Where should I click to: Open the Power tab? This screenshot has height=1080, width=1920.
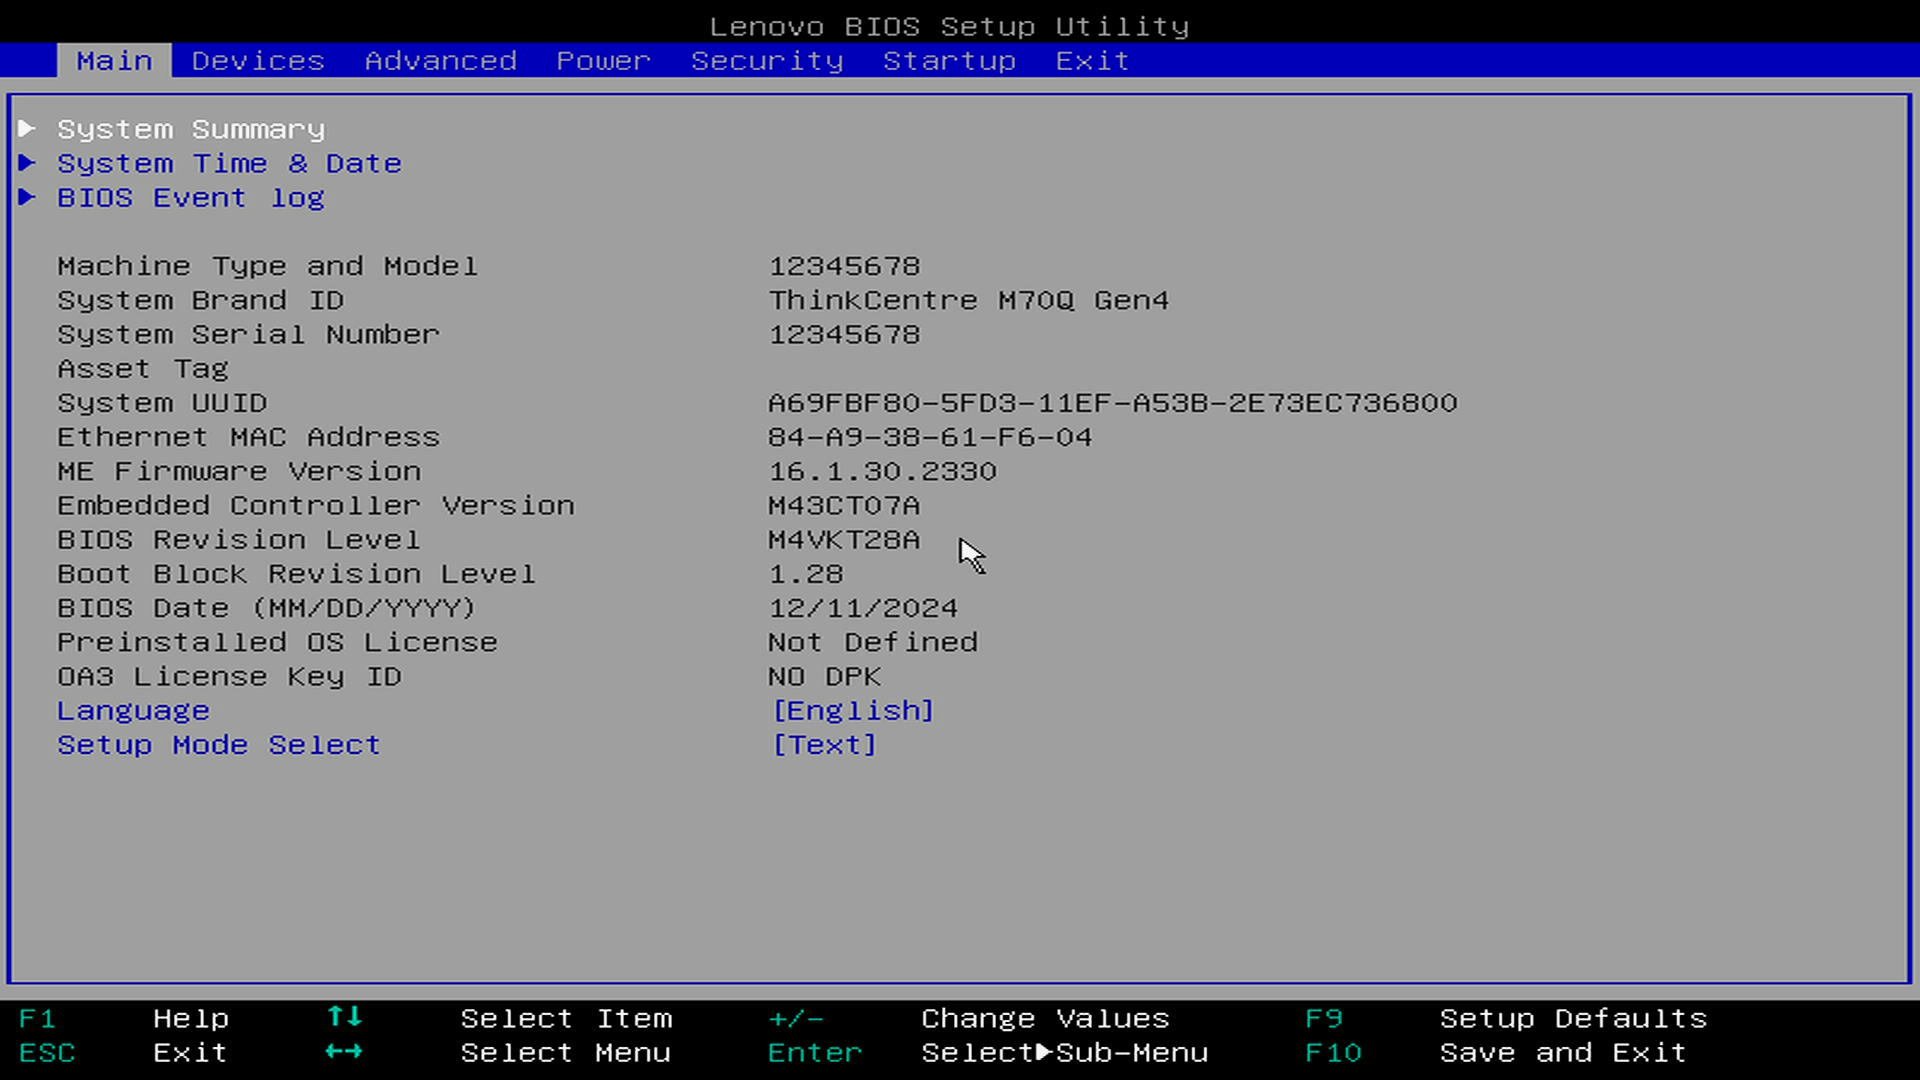click(x=603, y=61)
